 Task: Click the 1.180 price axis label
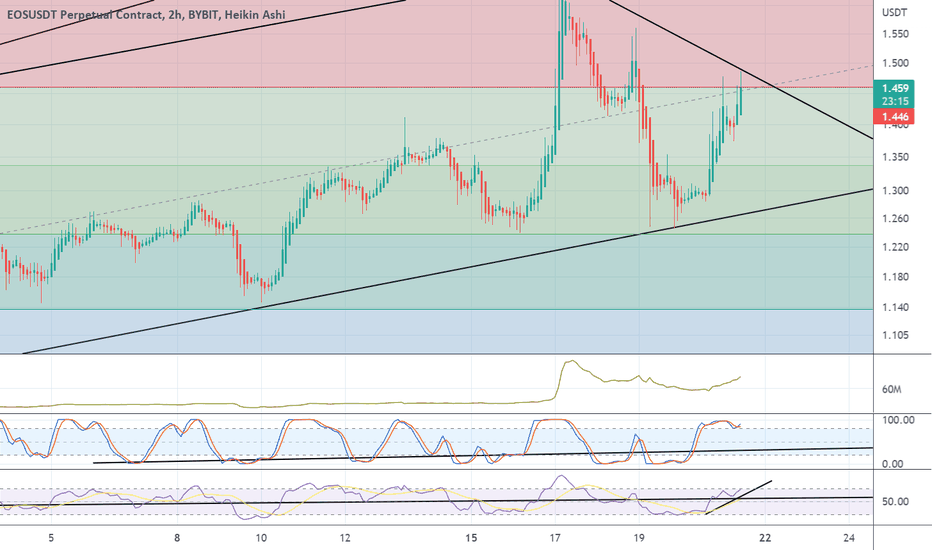(895, 277)
